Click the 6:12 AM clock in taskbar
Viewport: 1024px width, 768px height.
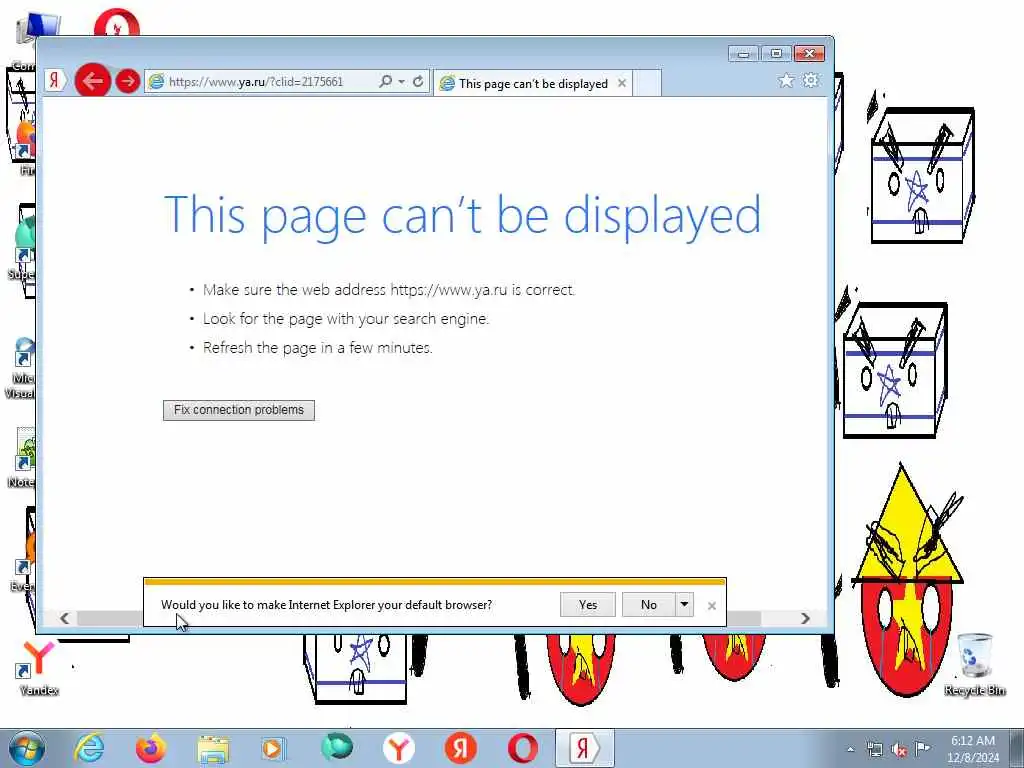pos(973,741)
